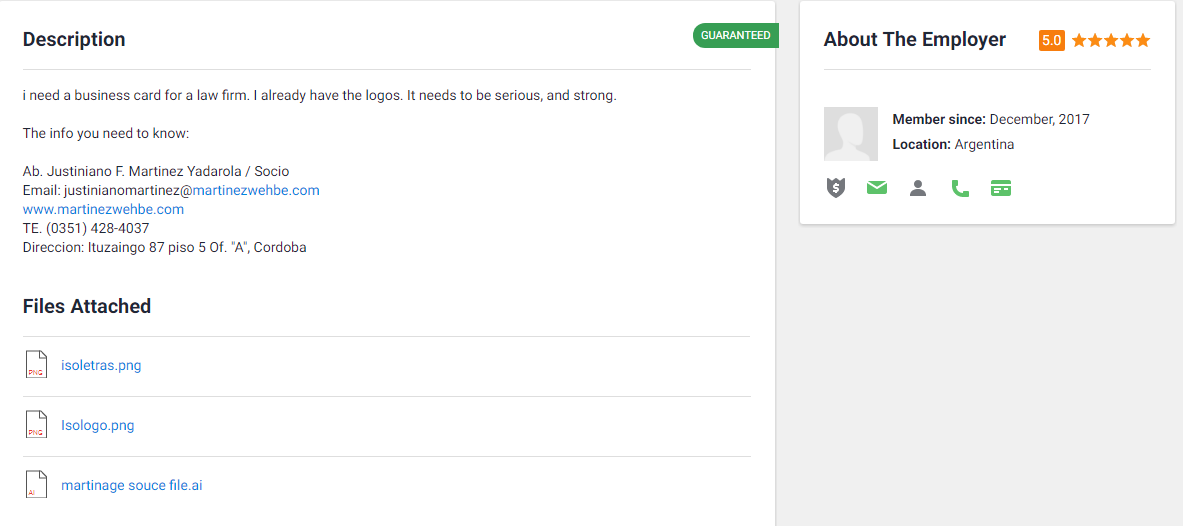
Task: Click the profile completed person icon
Action: [918, 188]
